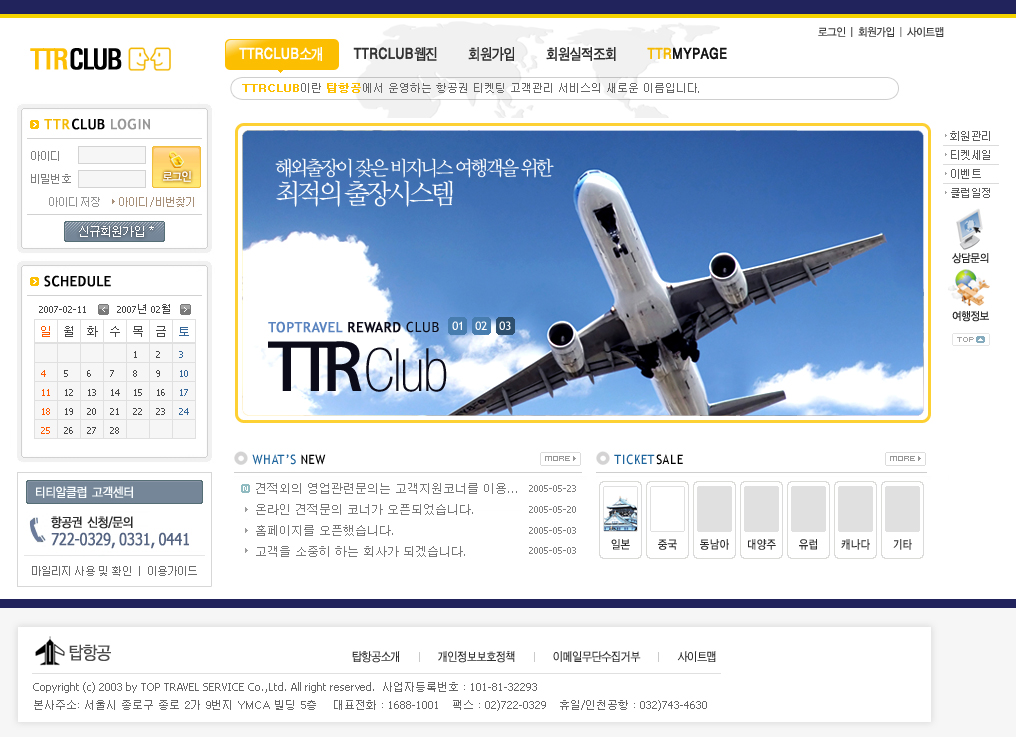
Task: Click the TOP scroll-up icon
Action: point(970,340)
